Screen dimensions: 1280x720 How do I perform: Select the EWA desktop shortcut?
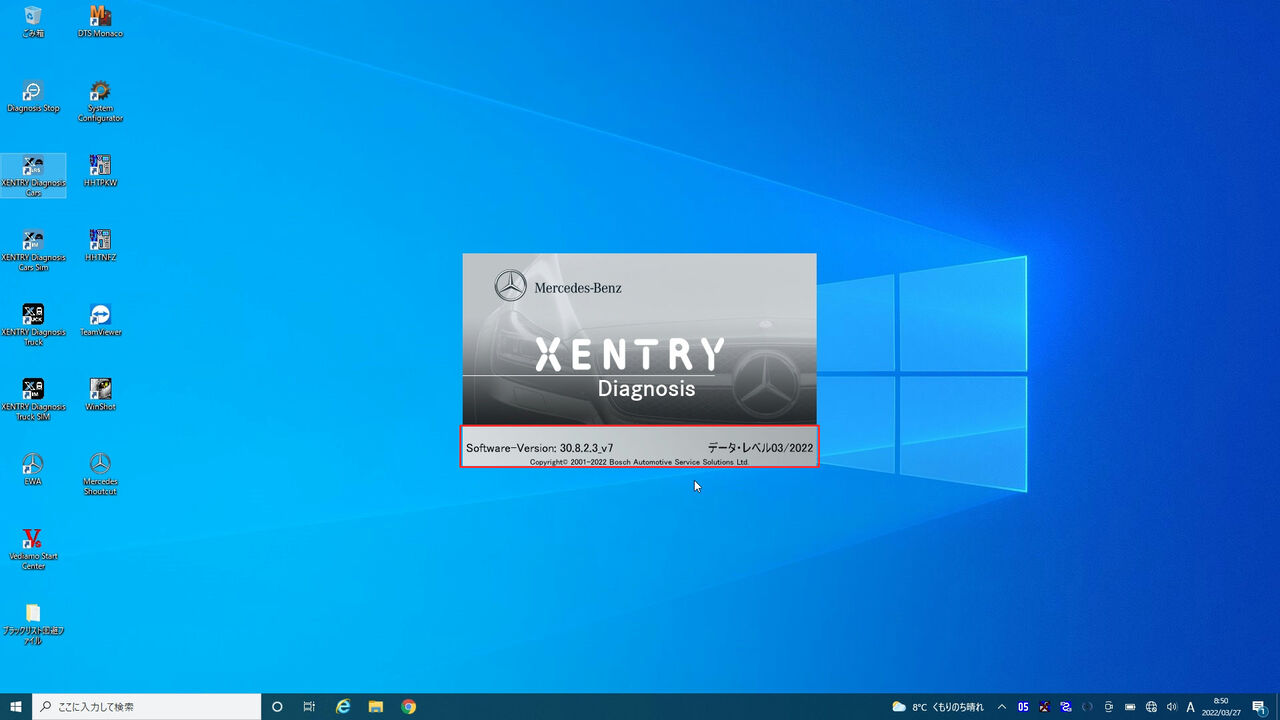33,469
